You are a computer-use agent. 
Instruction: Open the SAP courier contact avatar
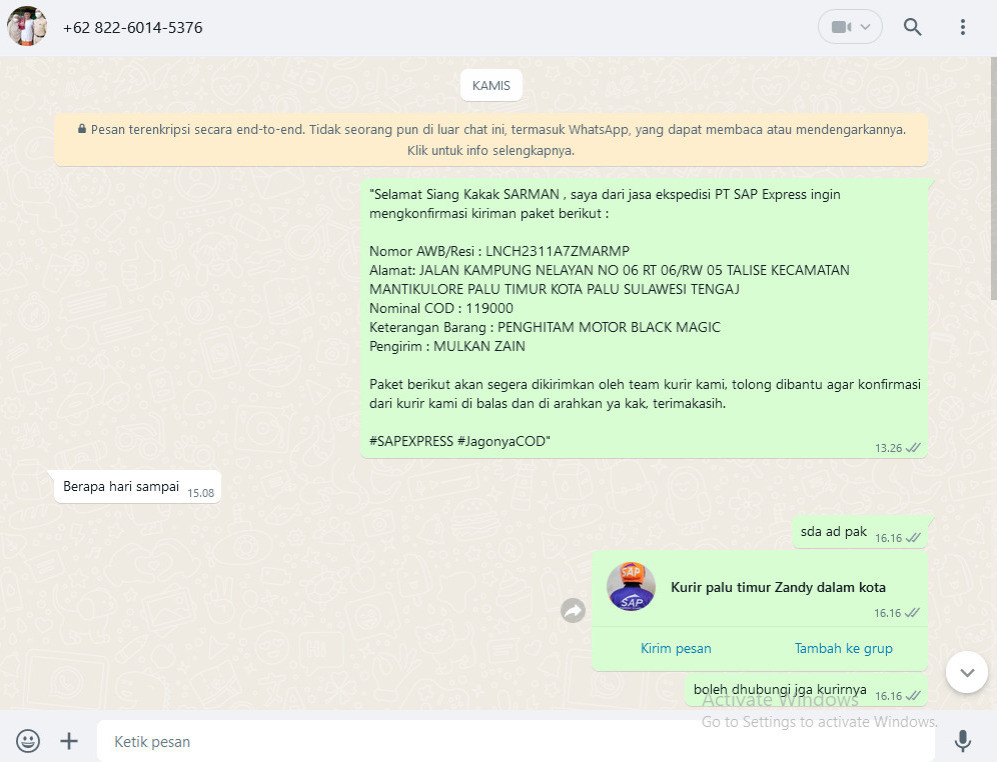click(x=631, y=586)
